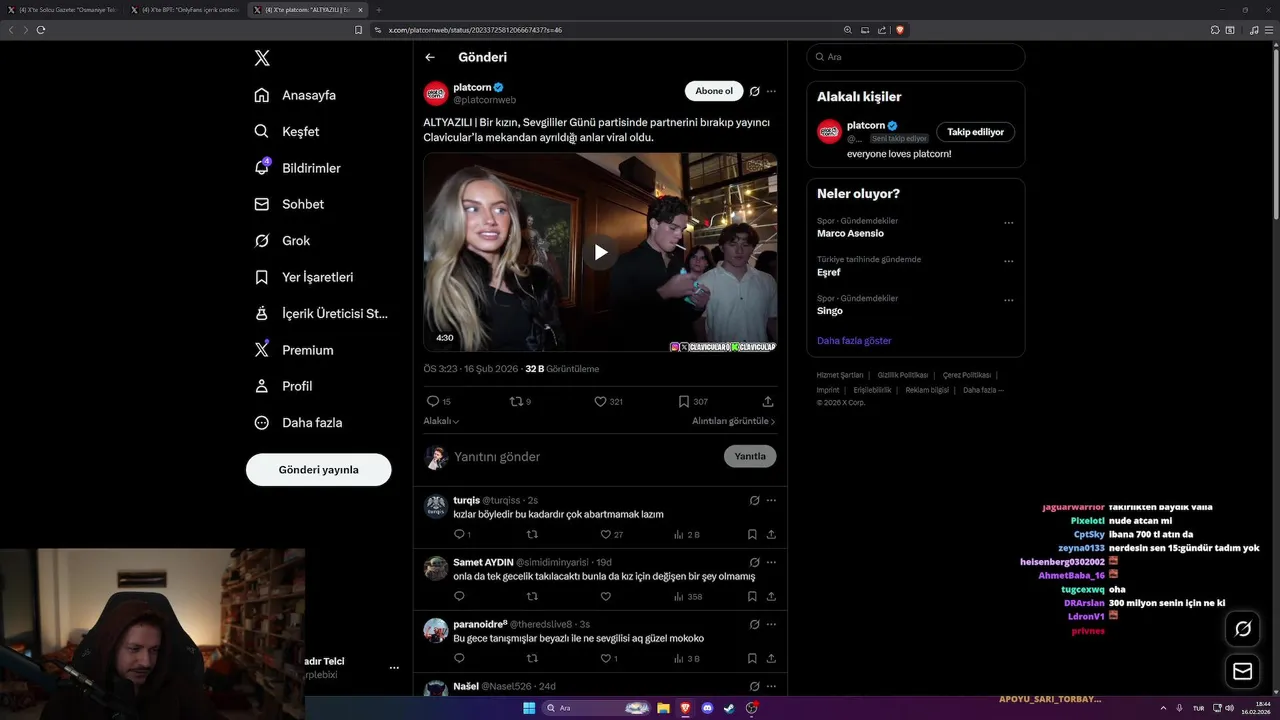Image resolution: width=1280 pixels, height=720 pixels.
Task: Repost Samet AYDIN reply
Action: pyautogui.click(x=532, y=596)
